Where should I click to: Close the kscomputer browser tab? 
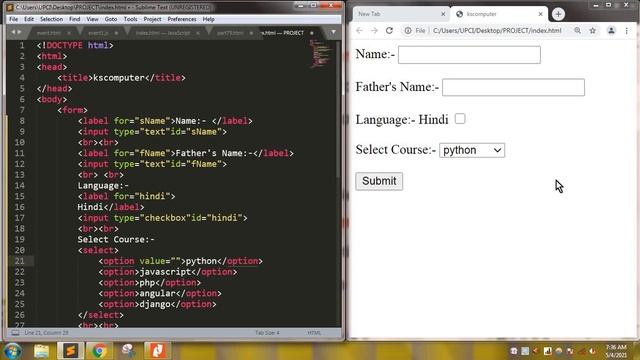coord(540,14)
